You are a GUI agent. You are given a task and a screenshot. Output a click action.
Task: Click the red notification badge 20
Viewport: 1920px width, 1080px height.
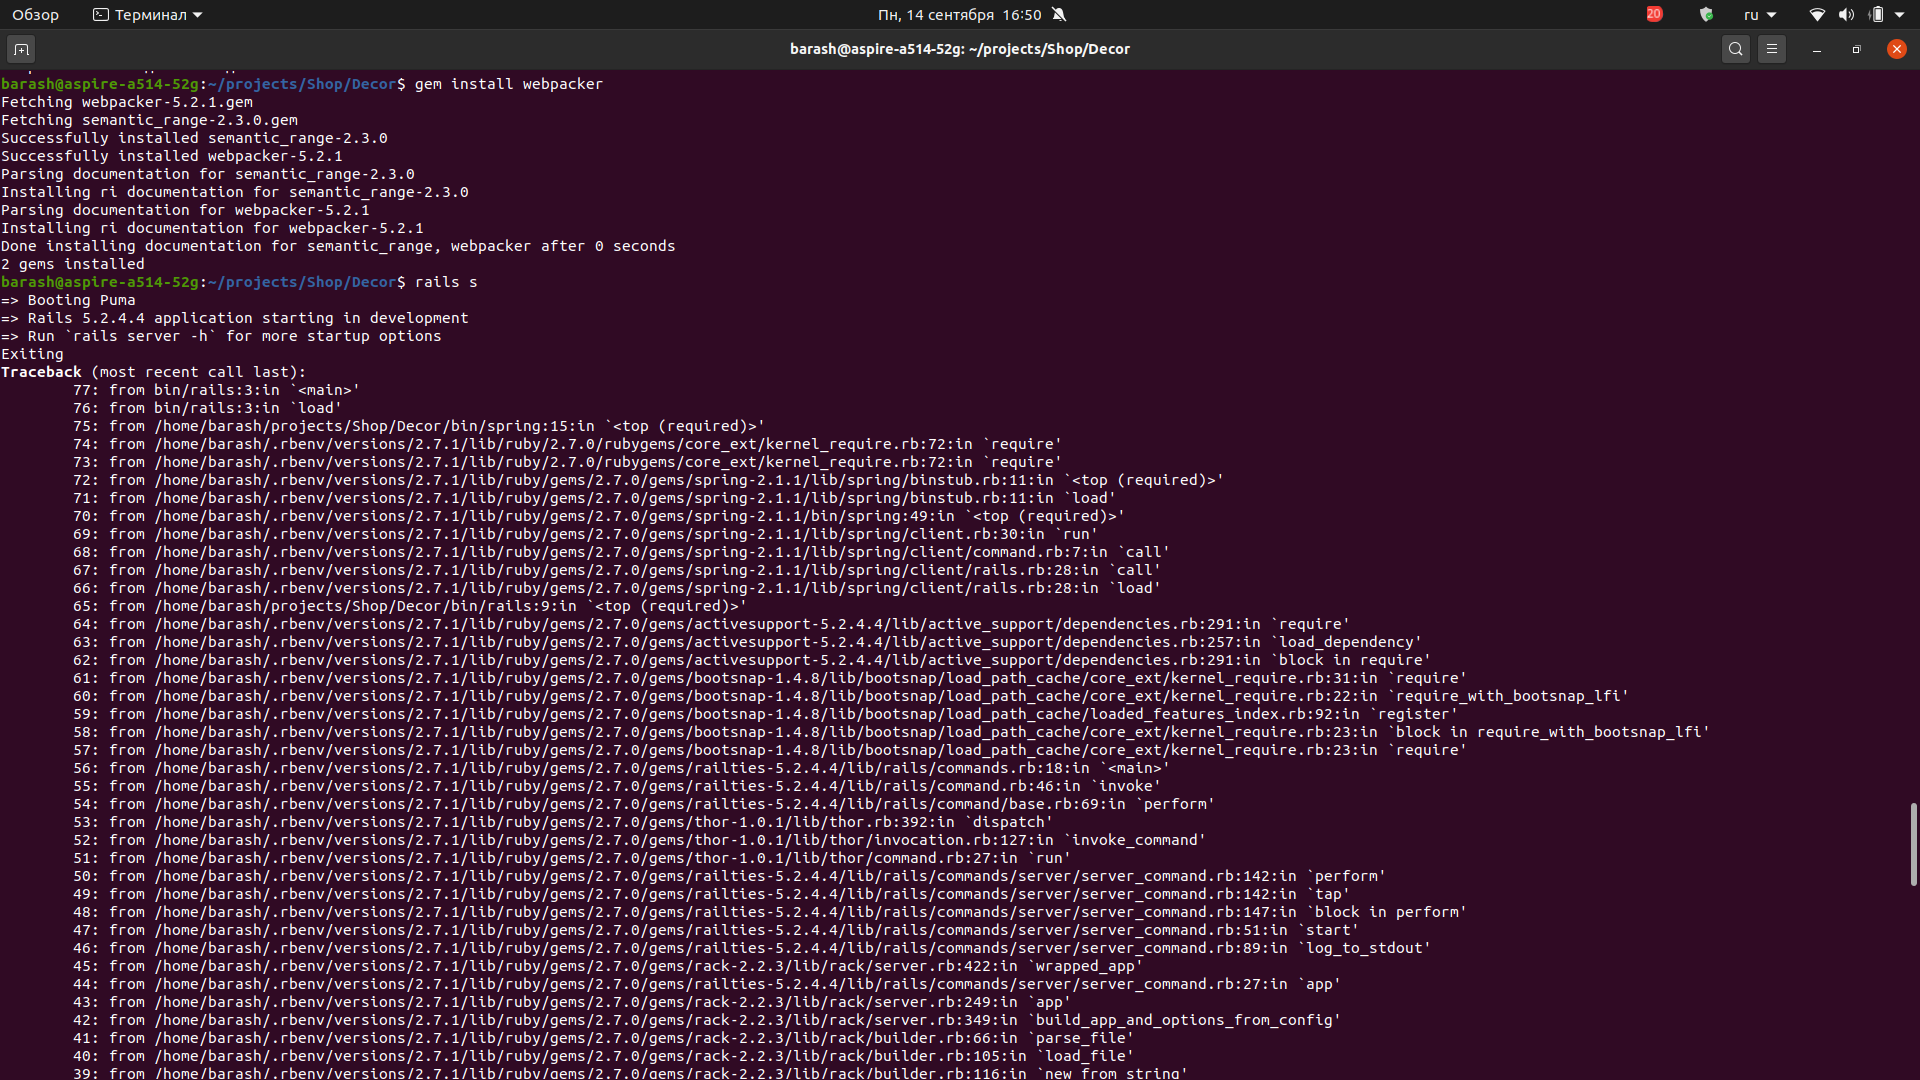pyautogui.click(x=1655, y=14)
